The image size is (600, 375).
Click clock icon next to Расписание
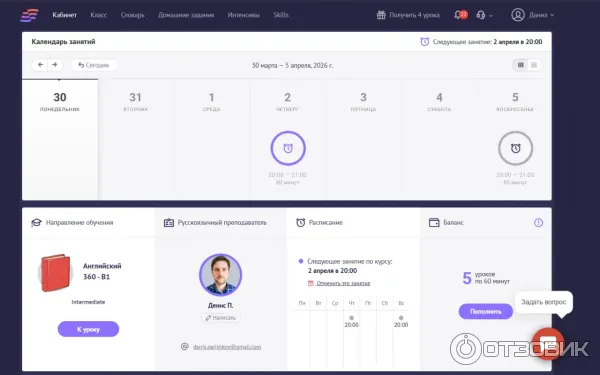(301, 222)
